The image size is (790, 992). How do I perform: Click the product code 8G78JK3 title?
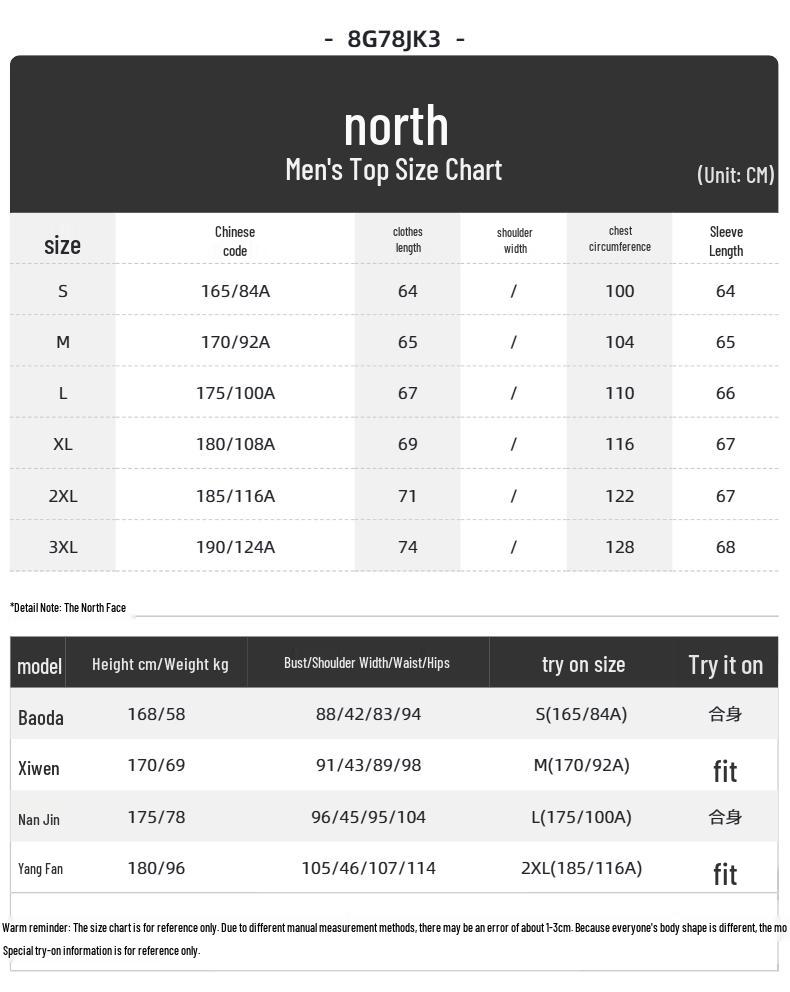(x=394, y=39)
